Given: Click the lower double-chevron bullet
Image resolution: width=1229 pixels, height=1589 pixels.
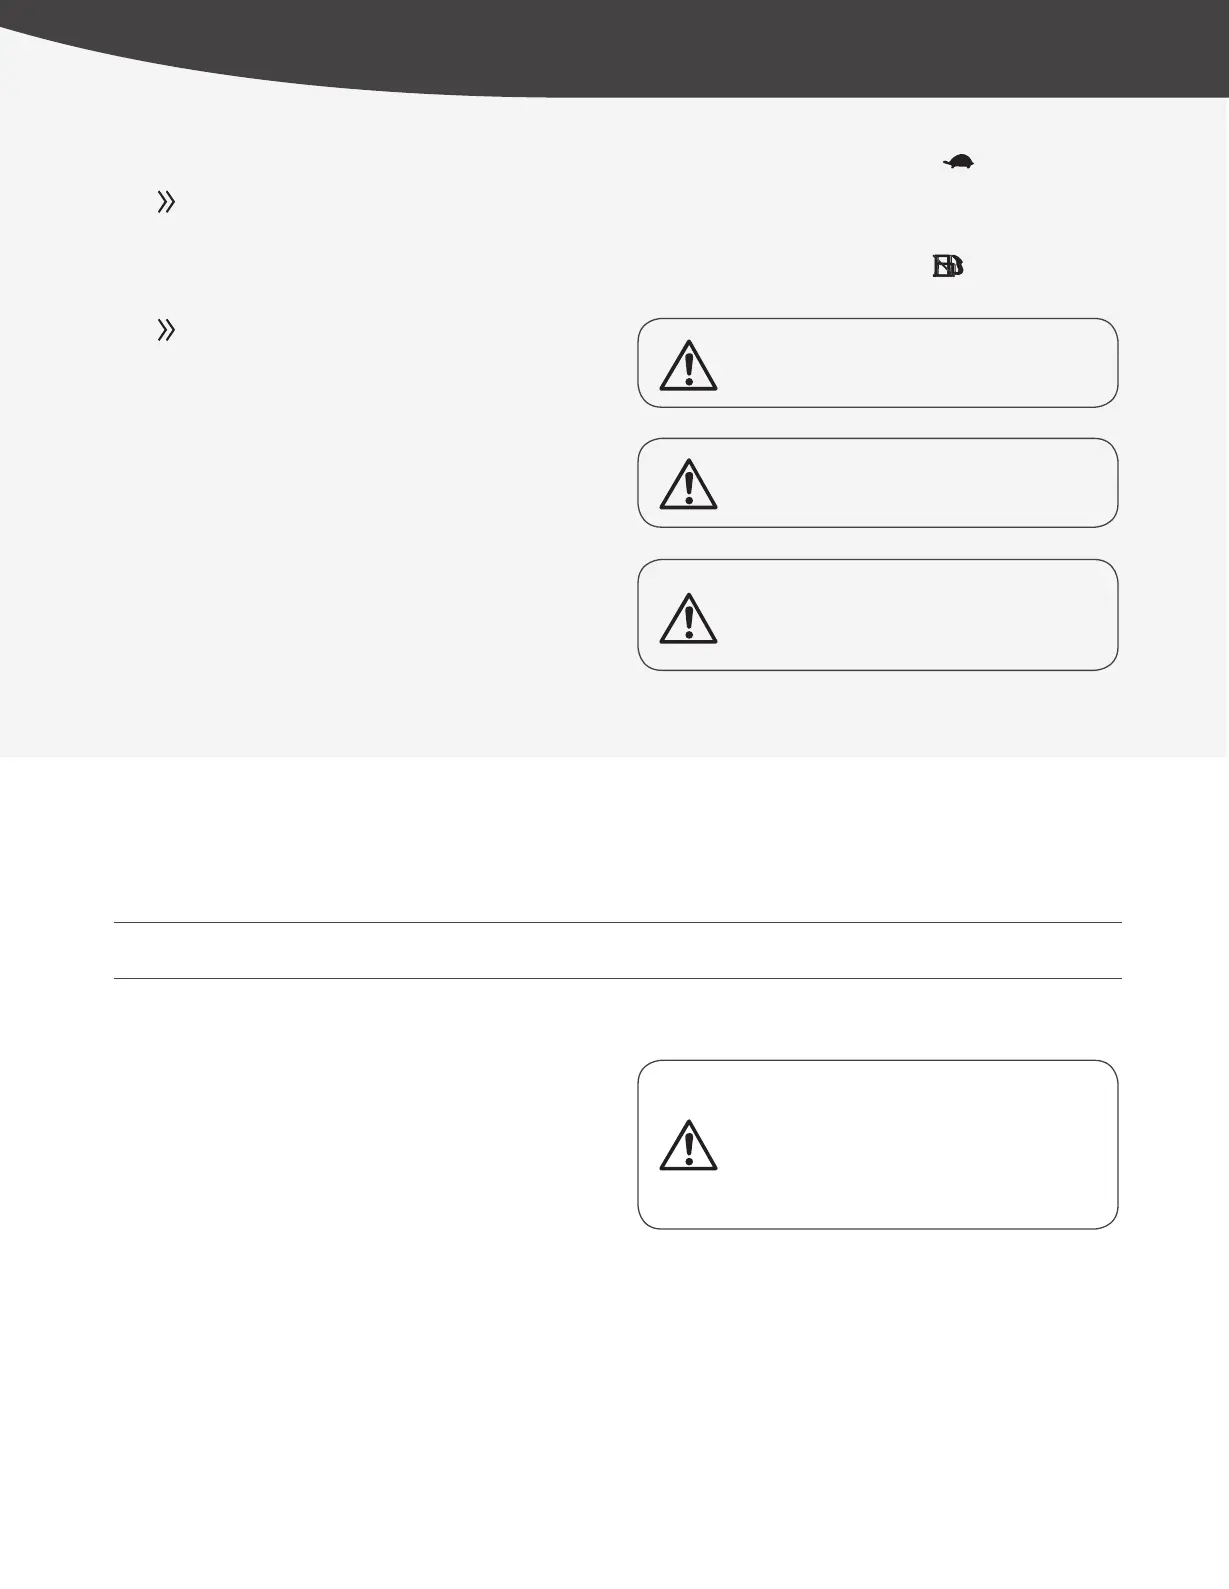Looking at the screenshot, I should point(166,330).
